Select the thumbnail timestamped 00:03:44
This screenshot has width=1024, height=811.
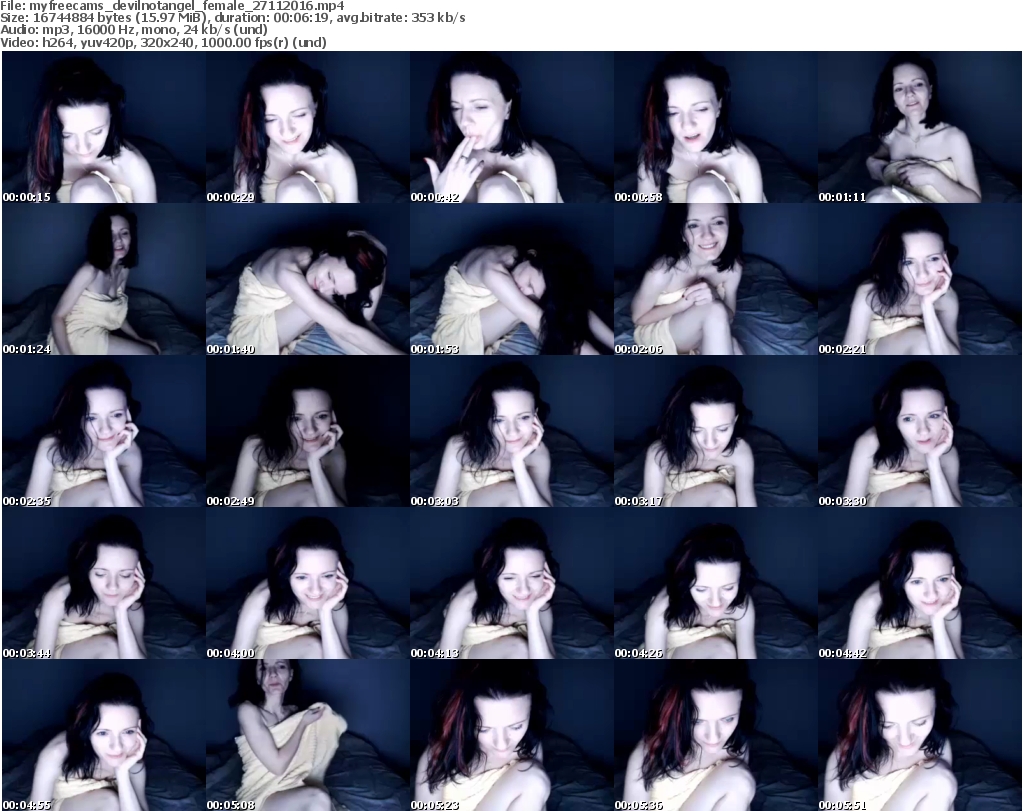point(104,583)
